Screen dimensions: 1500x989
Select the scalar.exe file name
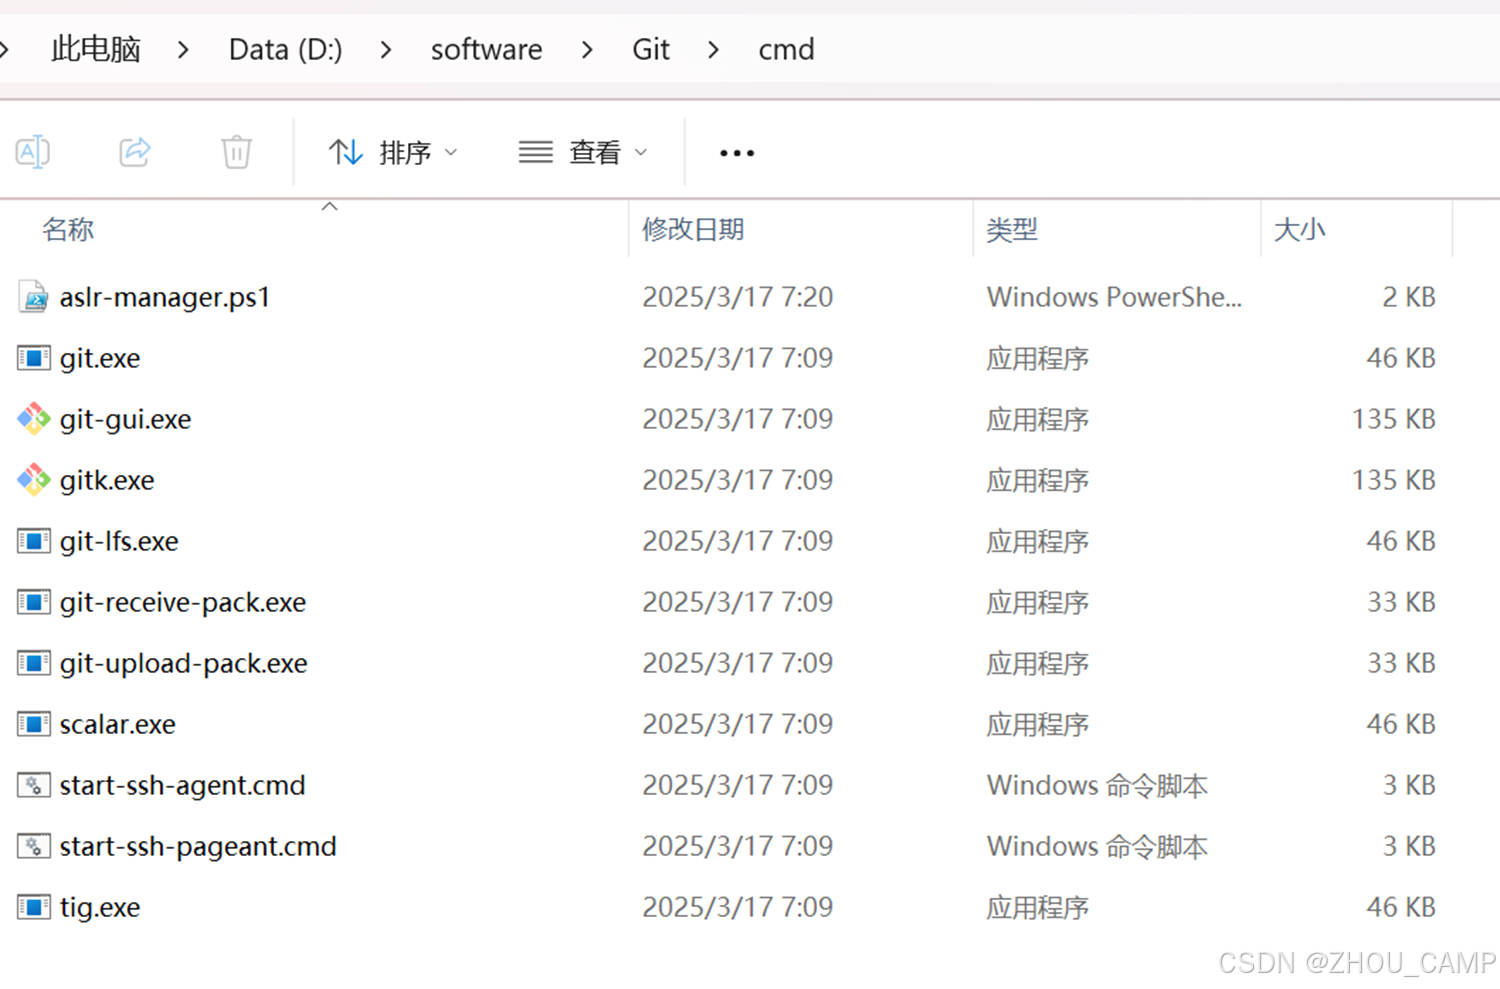coord(118,724)
